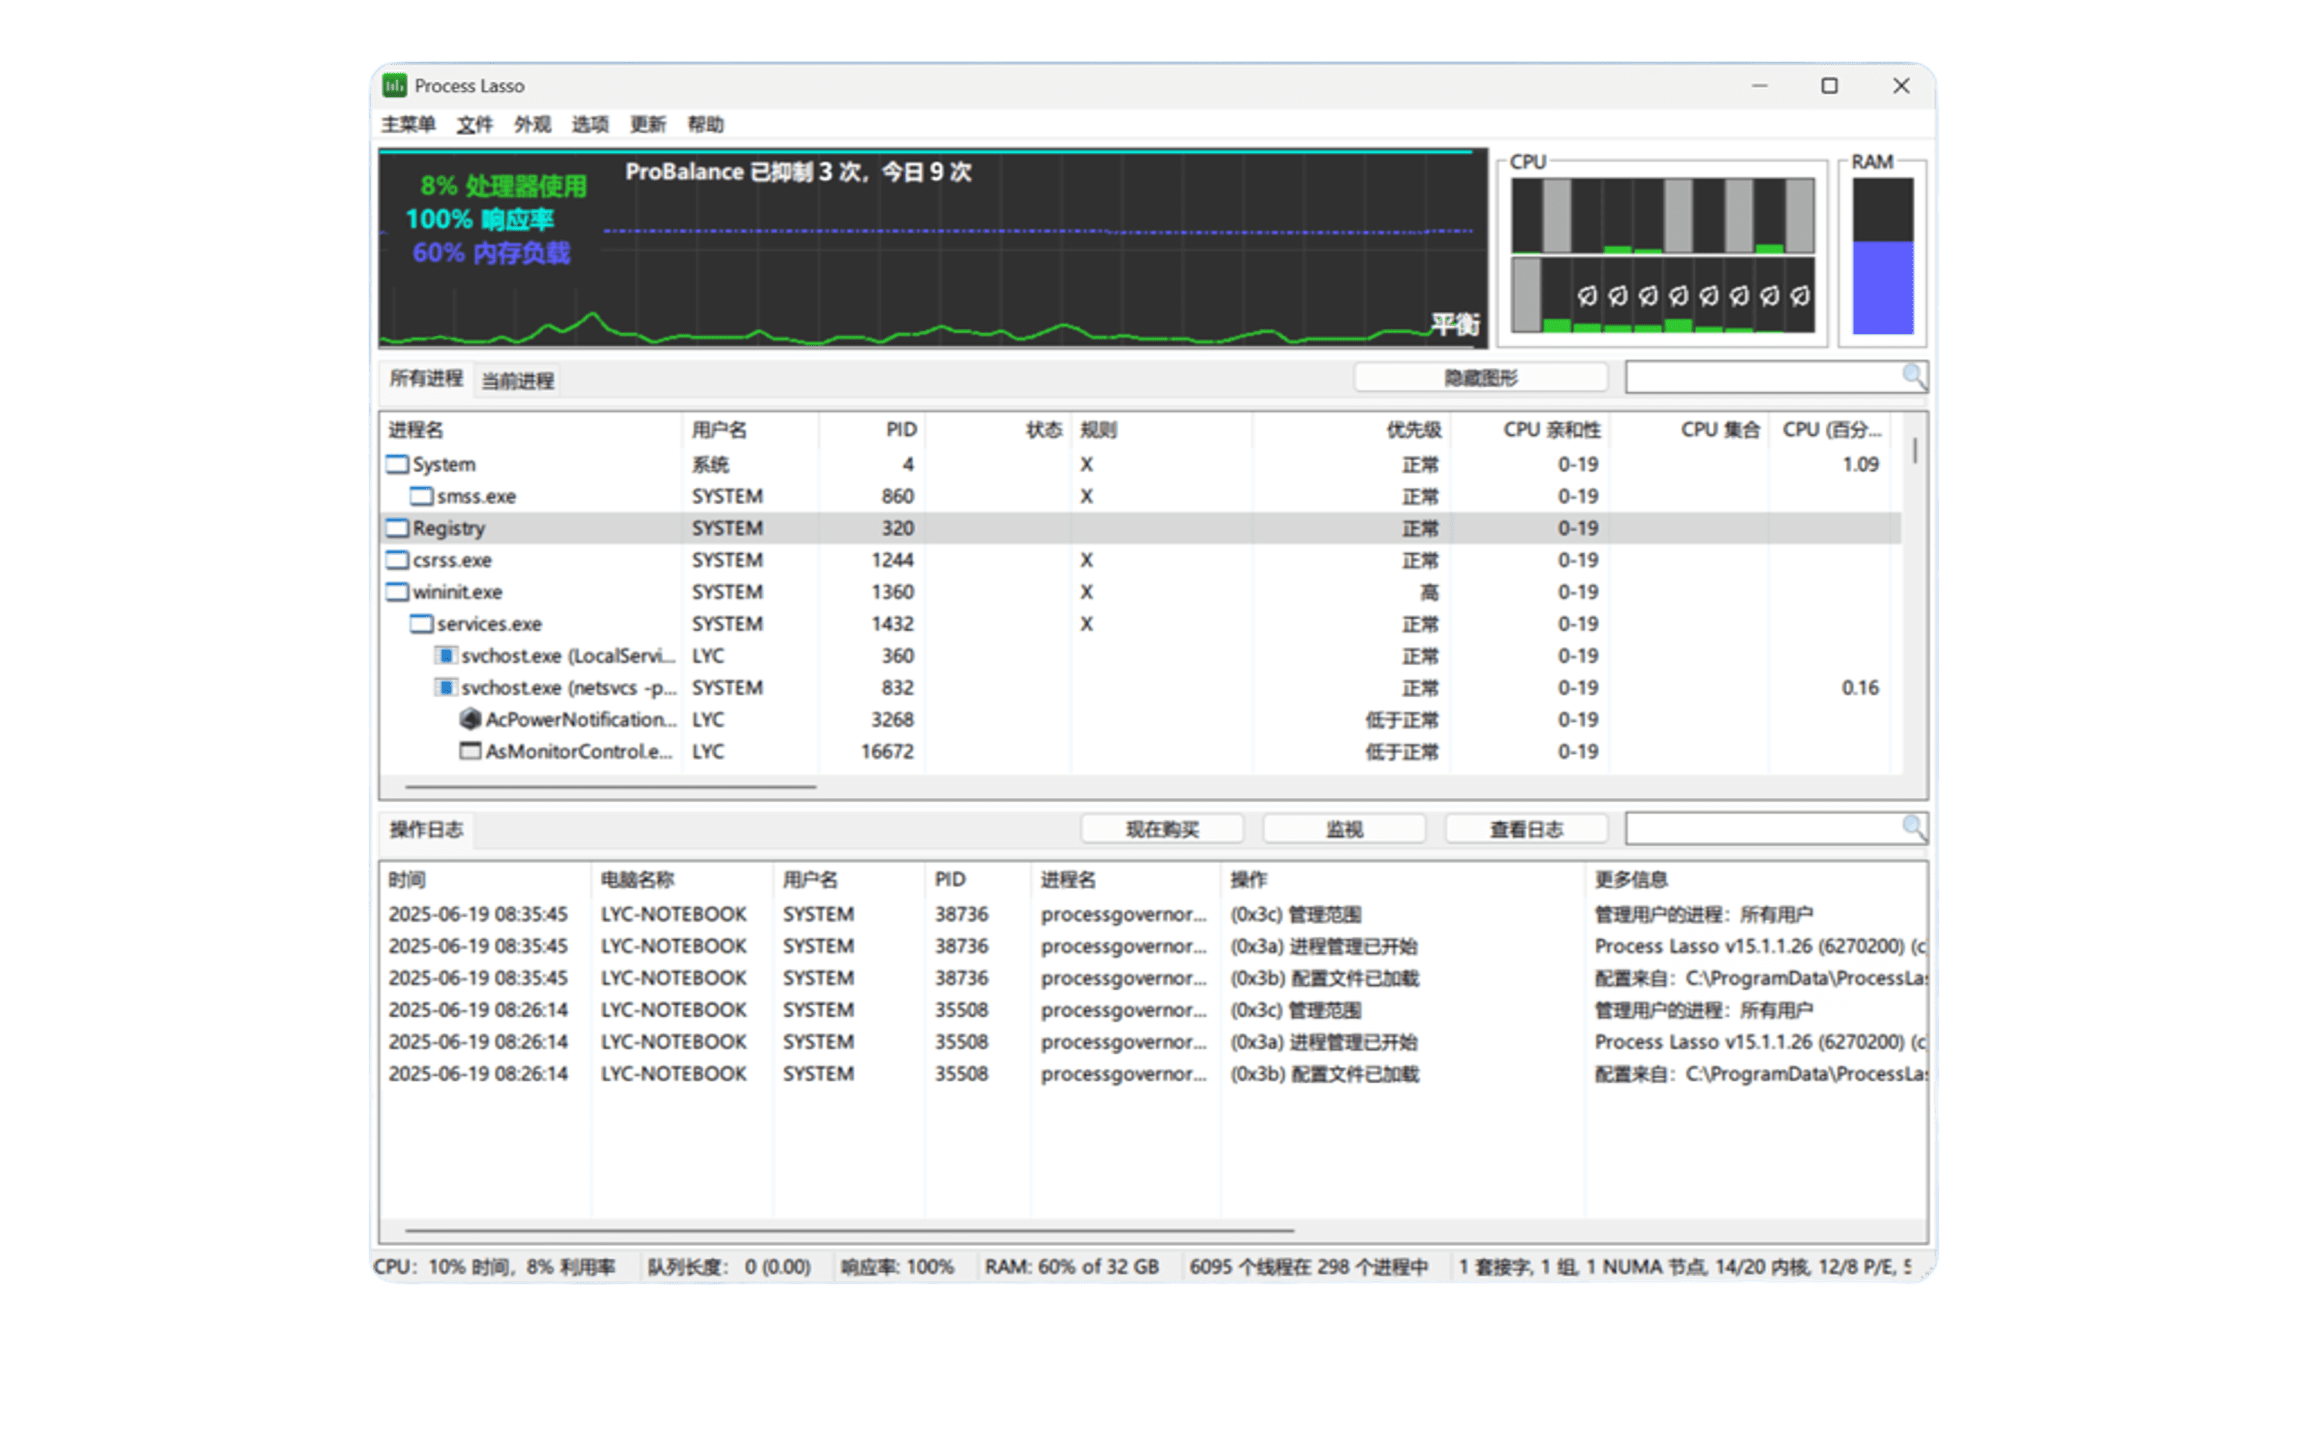The height and width of the screenshot is (1431, 2310).
Task: Click the csrss.exe process icon
Action: 398,560
